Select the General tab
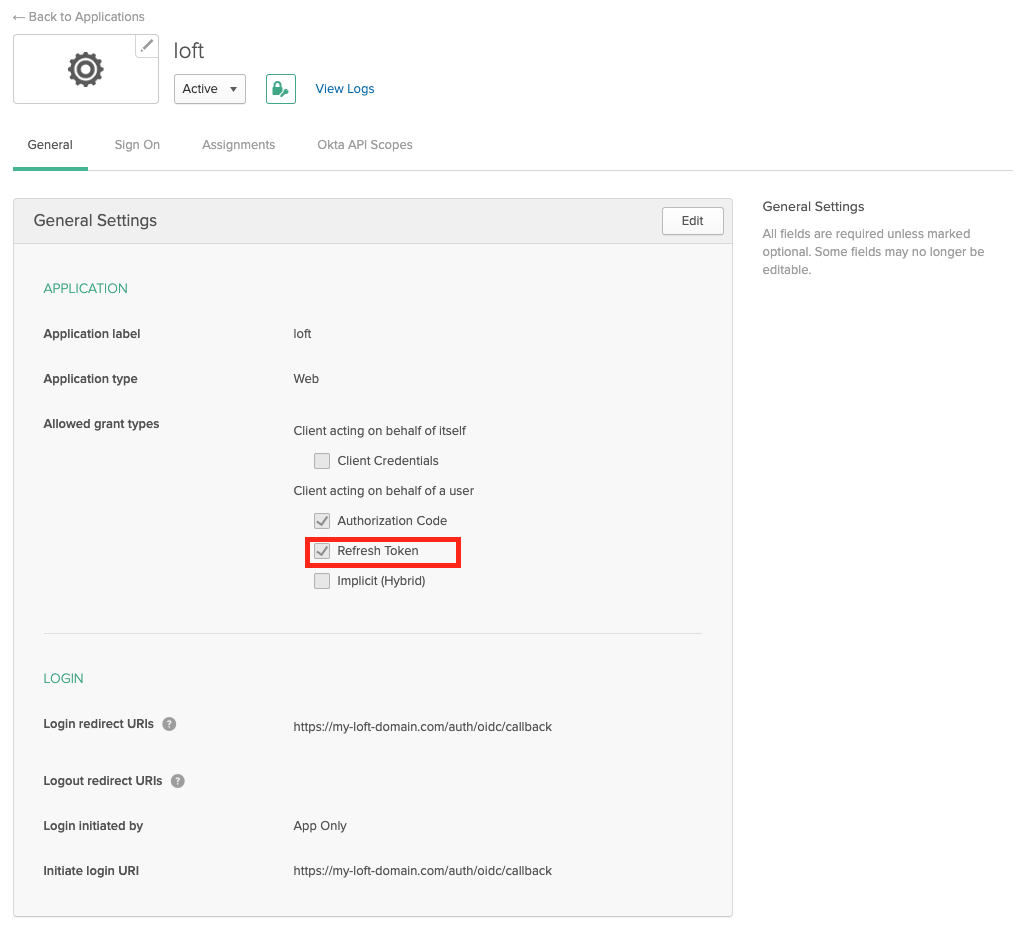Viewport: 1023px width, 926px height. click(50, 144)
